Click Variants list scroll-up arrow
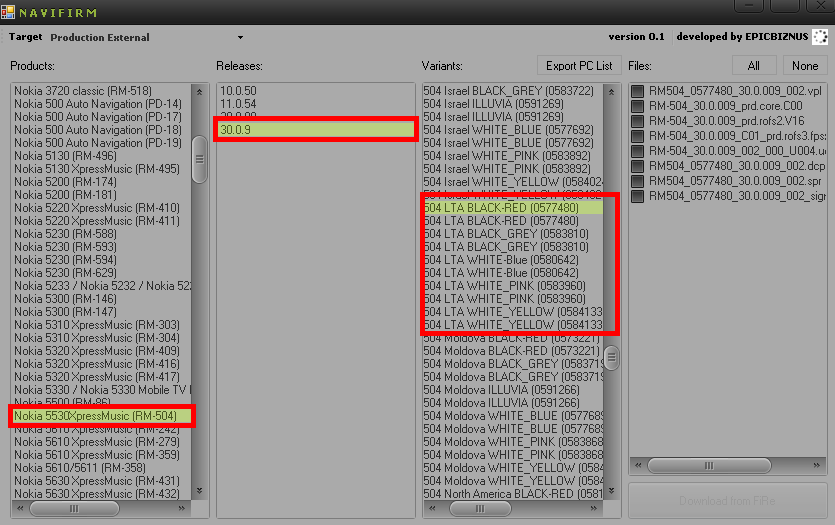Screen dimensions: 835x525 click(x=611, y=92)
